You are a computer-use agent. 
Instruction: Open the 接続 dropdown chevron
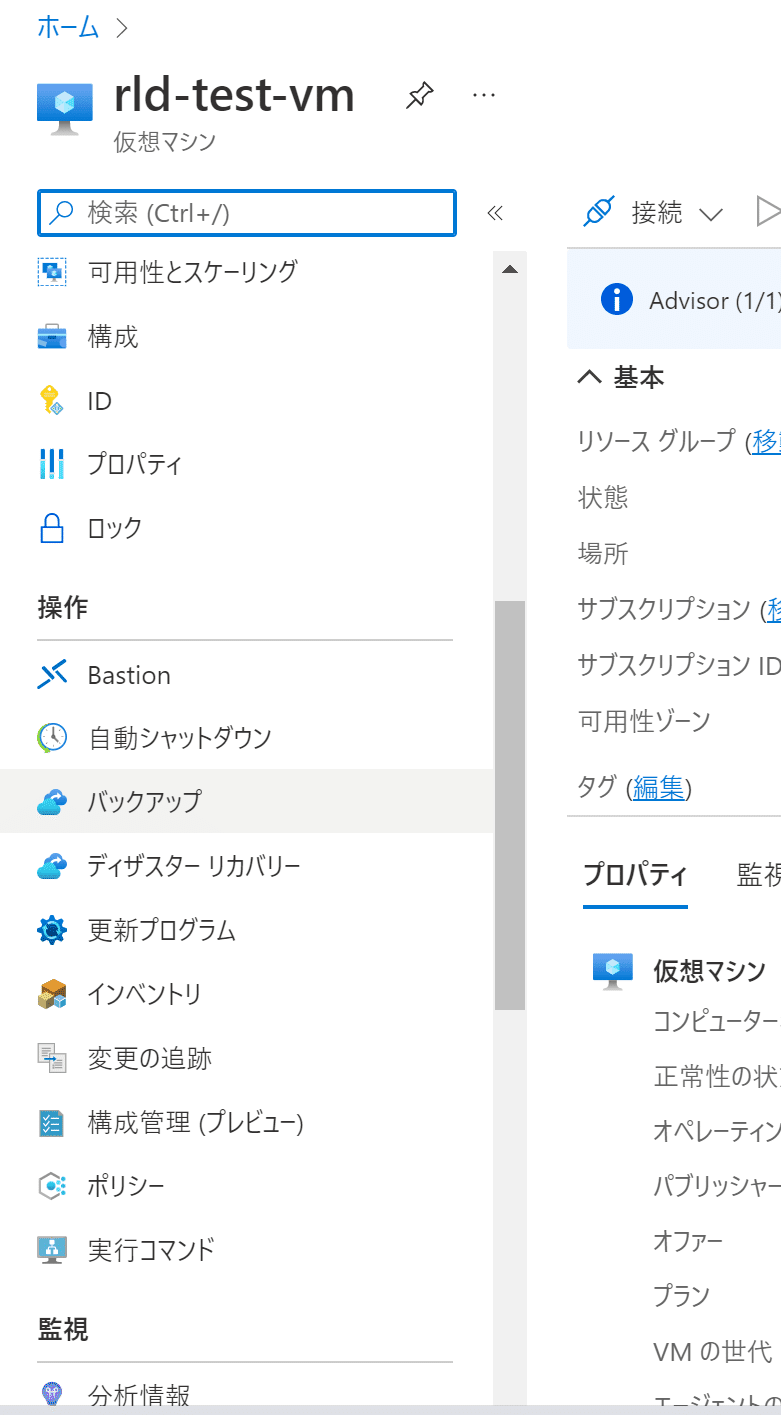[x=711, y=214]
